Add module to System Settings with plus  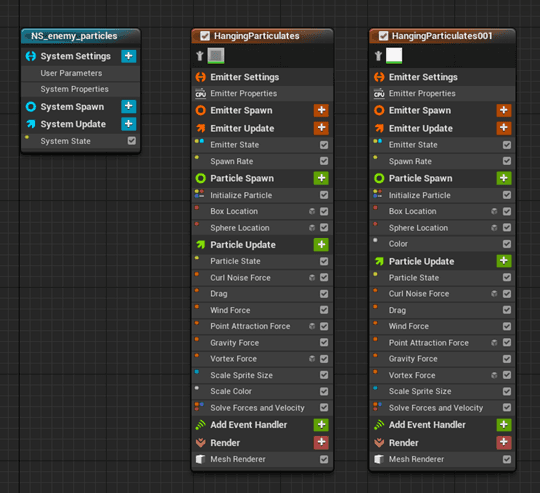[128, 56]
